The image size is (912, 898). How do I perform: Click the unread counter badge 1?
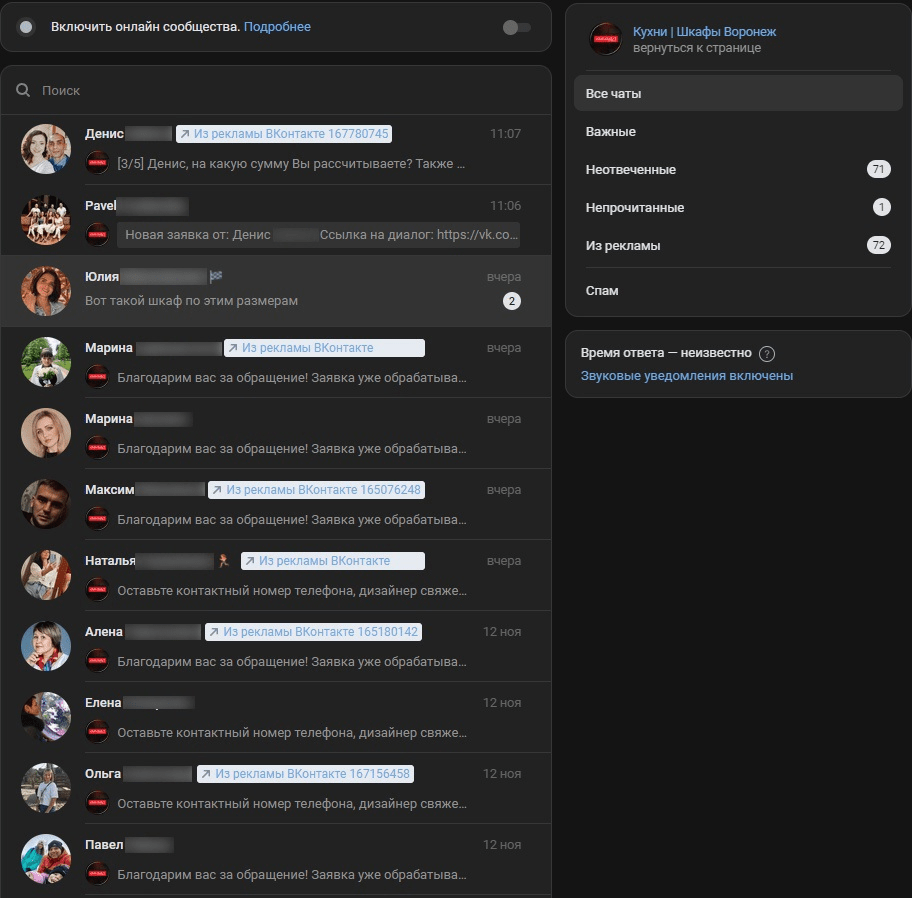pyautogui.click(x=882, y=207)
